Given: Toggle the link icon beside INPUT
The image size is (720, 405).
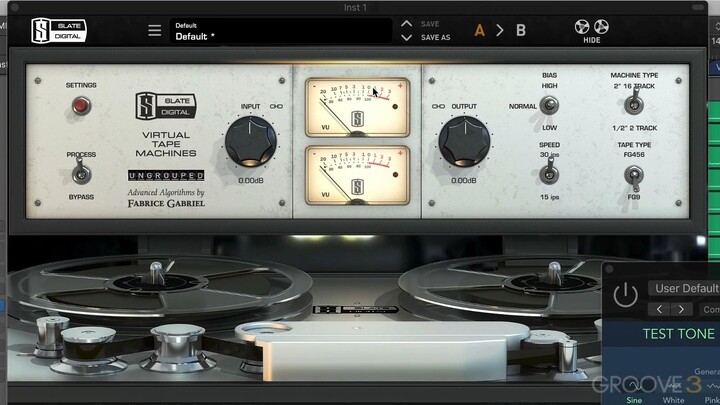Looking at the screenshot, I should click(276, 107).
